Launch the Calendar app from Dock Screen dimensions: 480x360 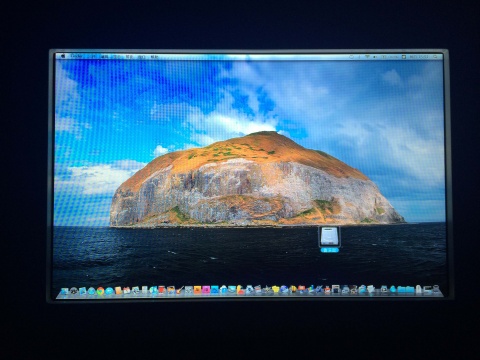(x=127, y=291)
